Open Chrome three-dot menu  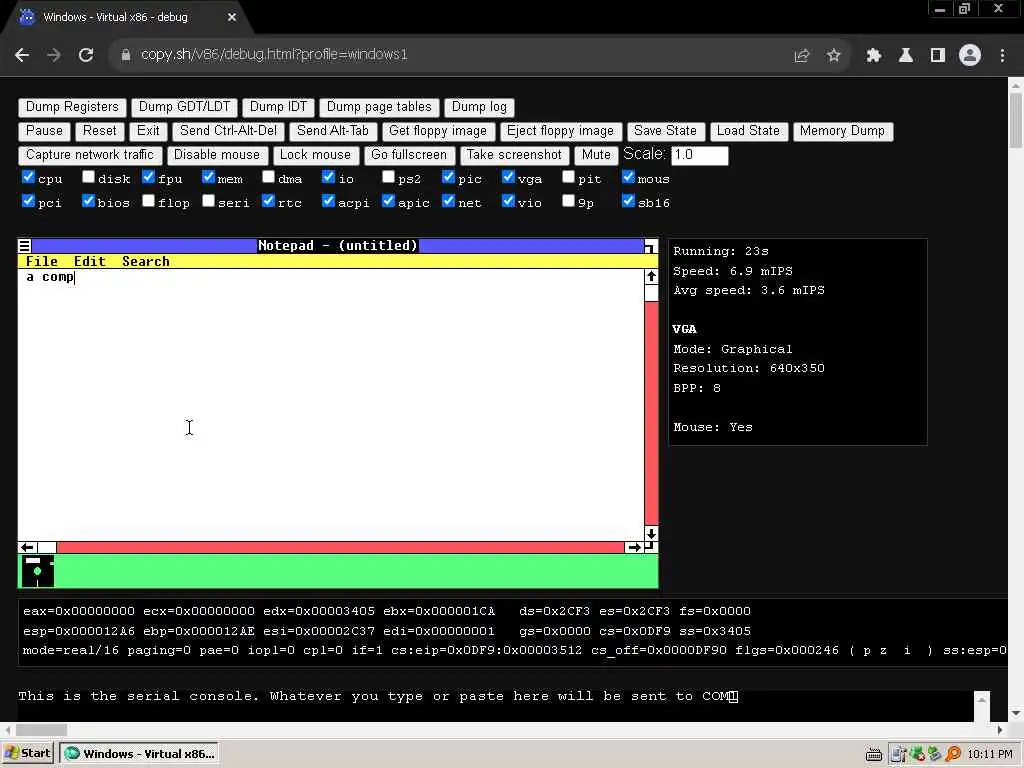pyautogui.click(x=1002, y=56)
